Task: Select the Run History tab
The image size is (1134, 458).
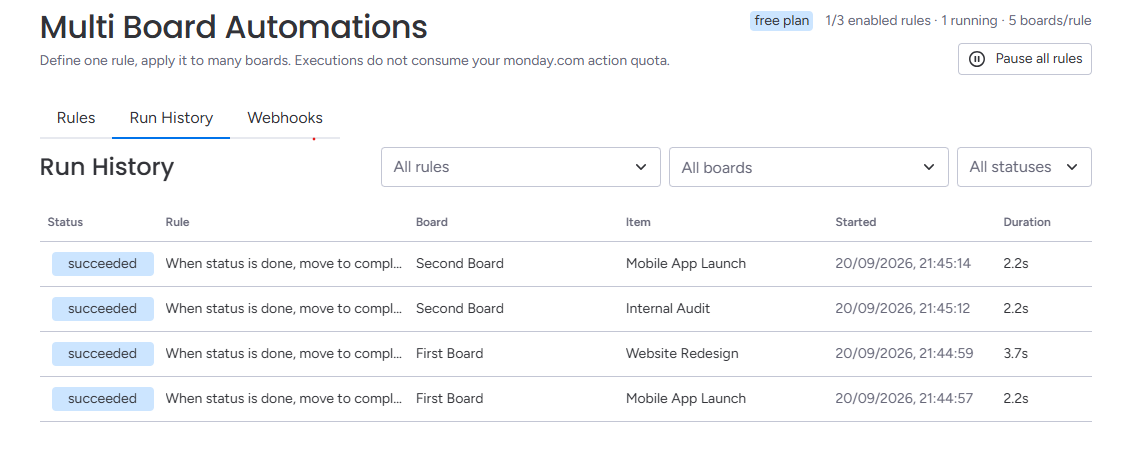Action: 171,118
